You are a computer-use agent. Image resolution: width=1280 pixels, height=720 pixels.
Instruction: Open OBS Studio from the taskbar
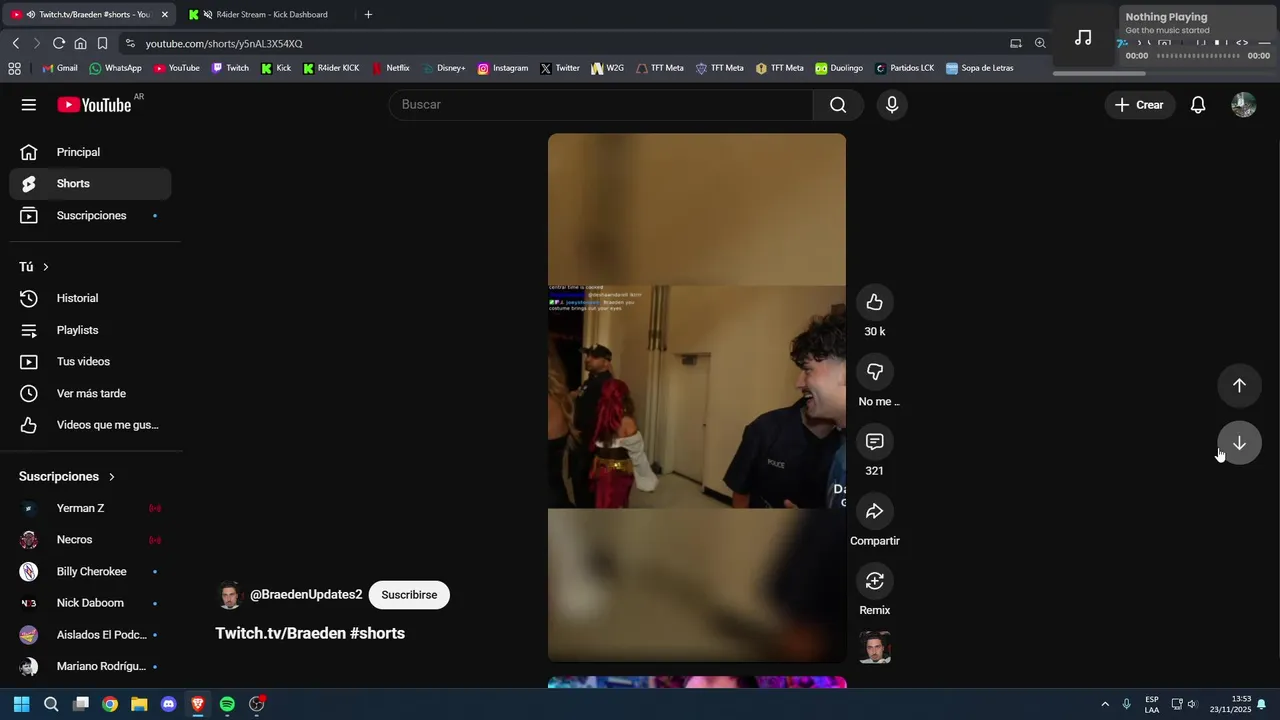(x=256, y=704)
